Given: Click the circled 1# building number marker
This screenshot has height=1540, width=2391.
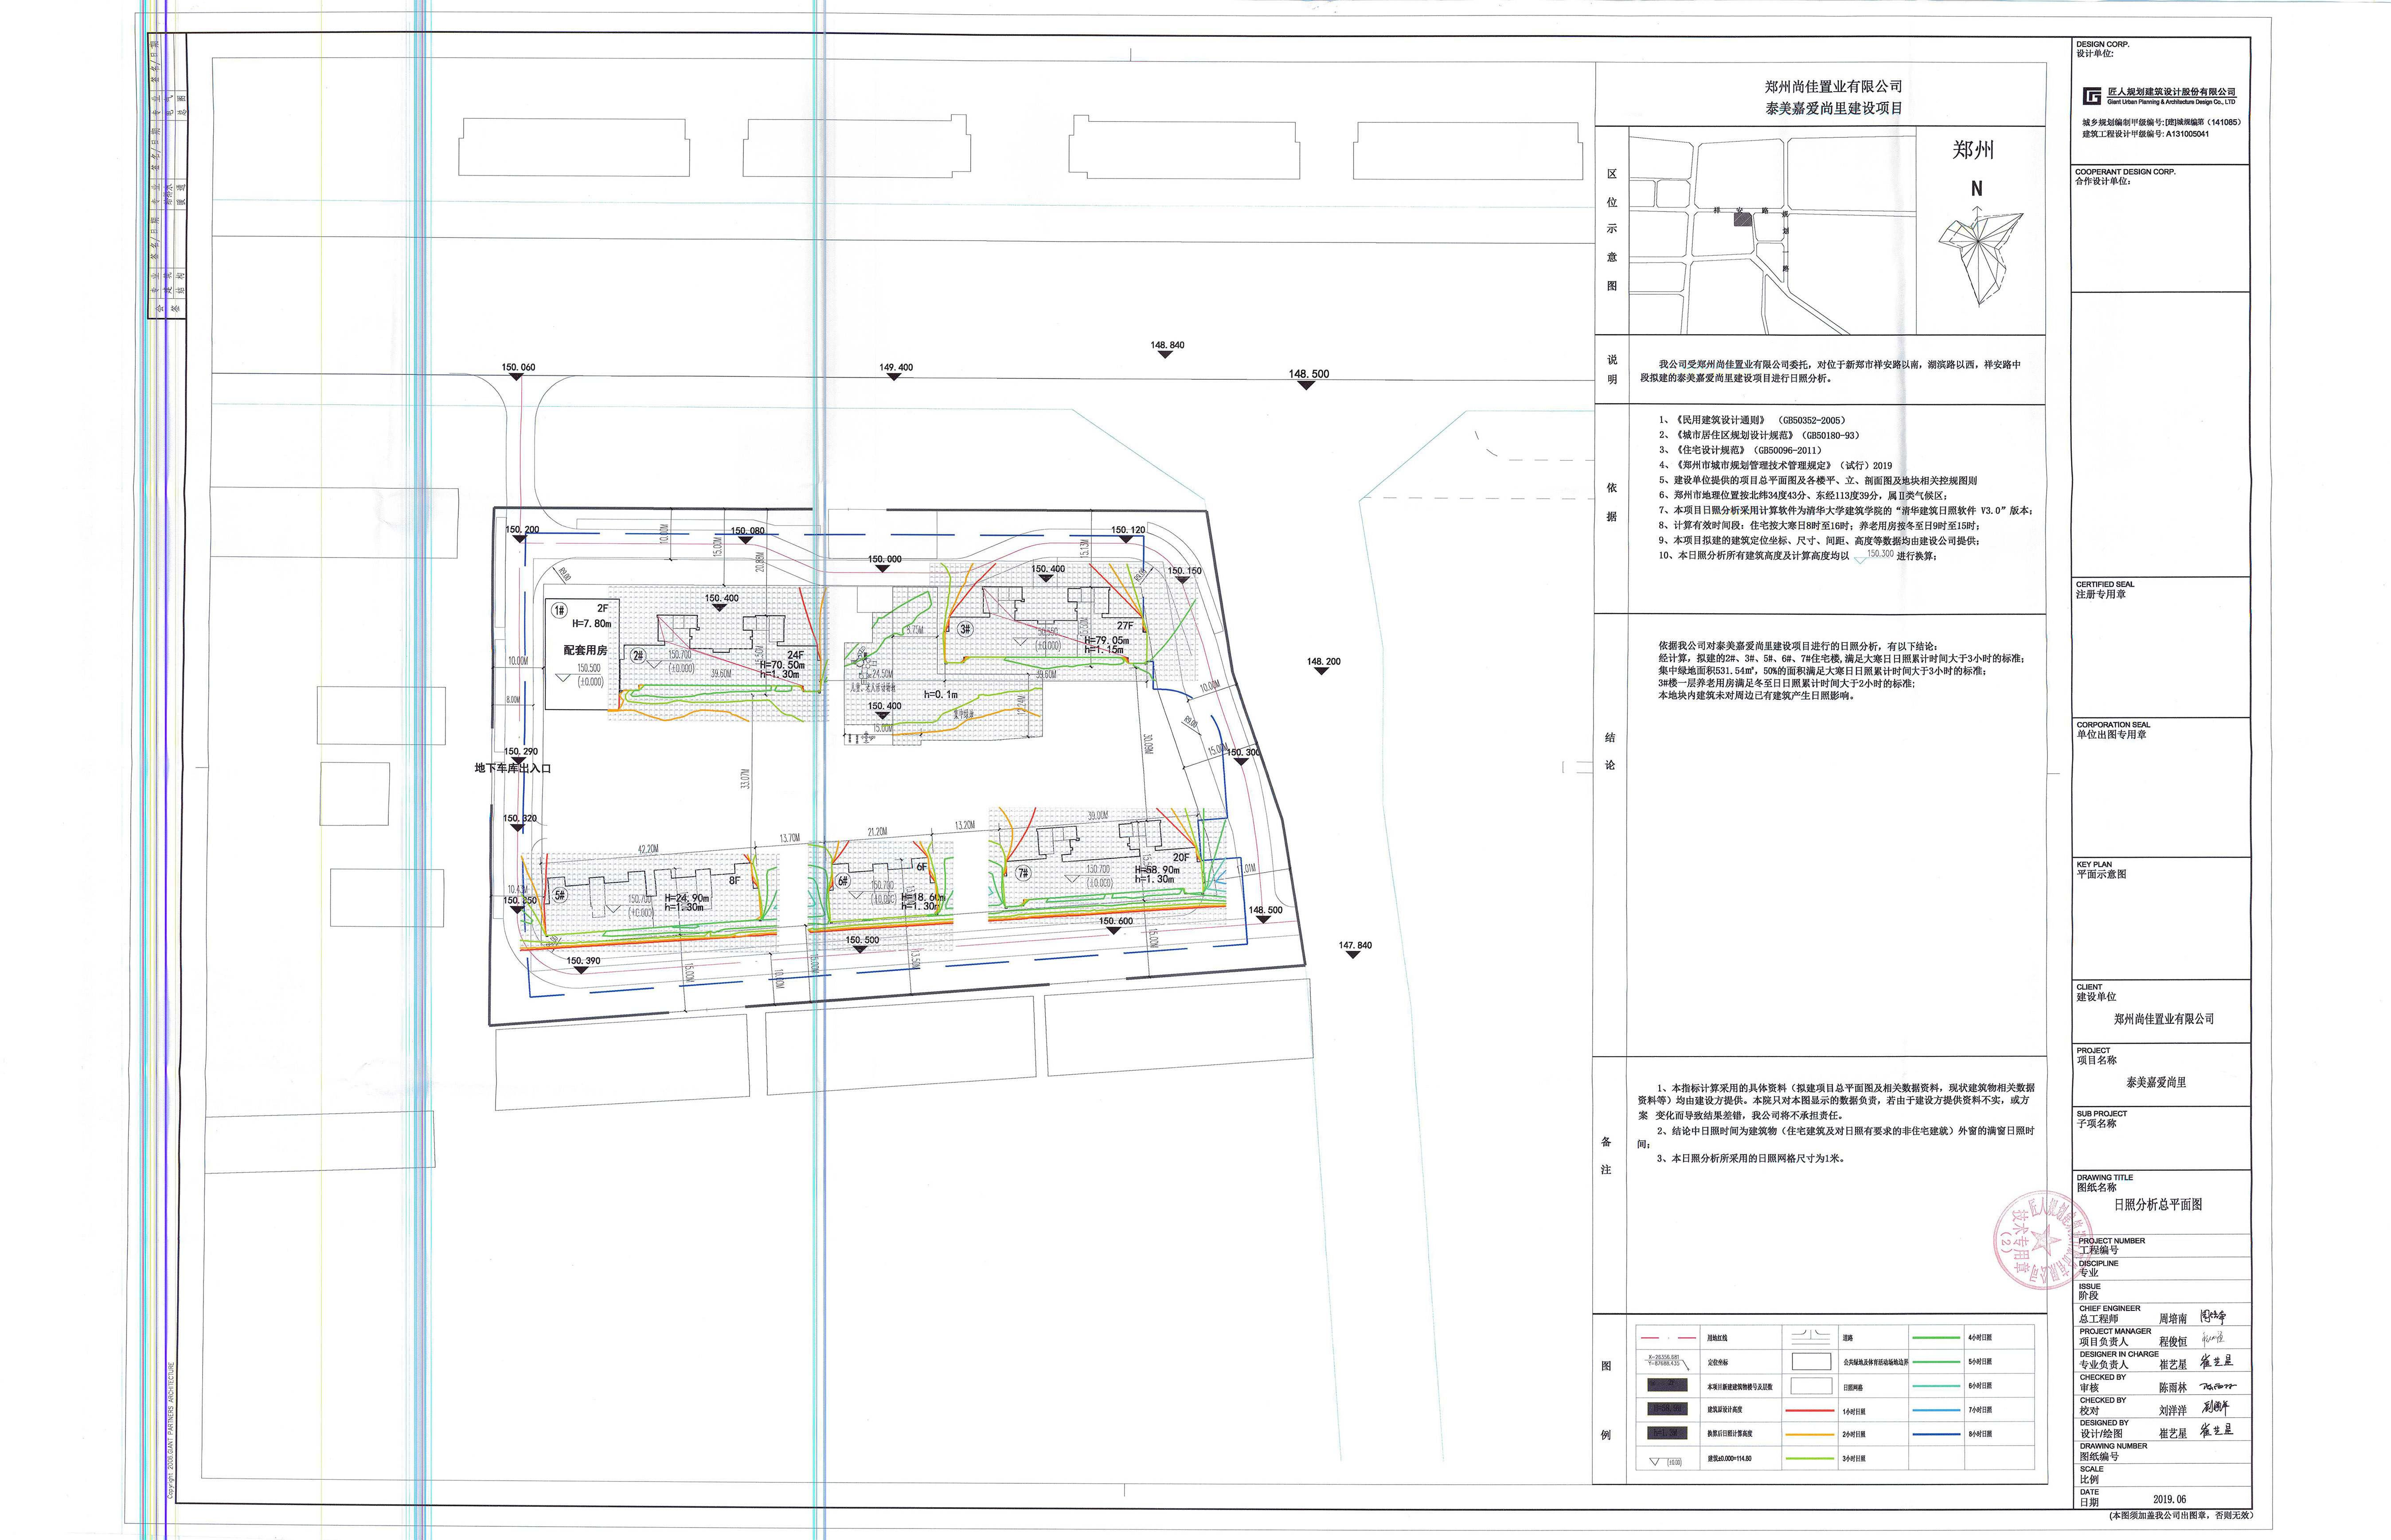Looking at the screenshot, I should (559, 610).
